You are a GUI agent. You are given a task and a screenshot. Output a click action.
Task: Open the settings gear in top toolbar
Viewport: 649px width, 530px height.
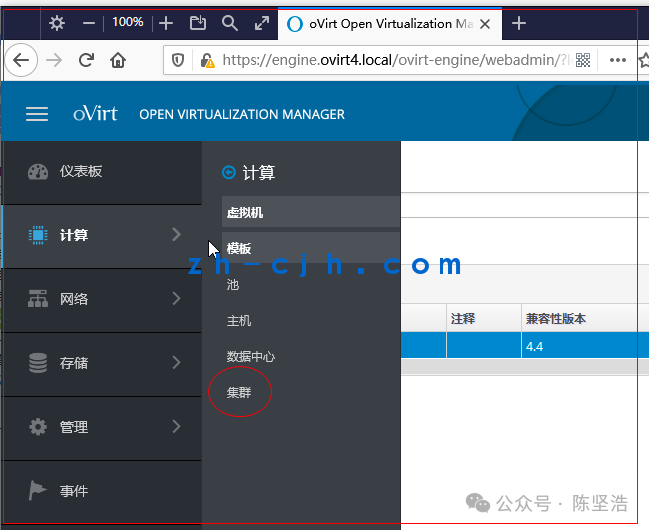coord(57,23)
